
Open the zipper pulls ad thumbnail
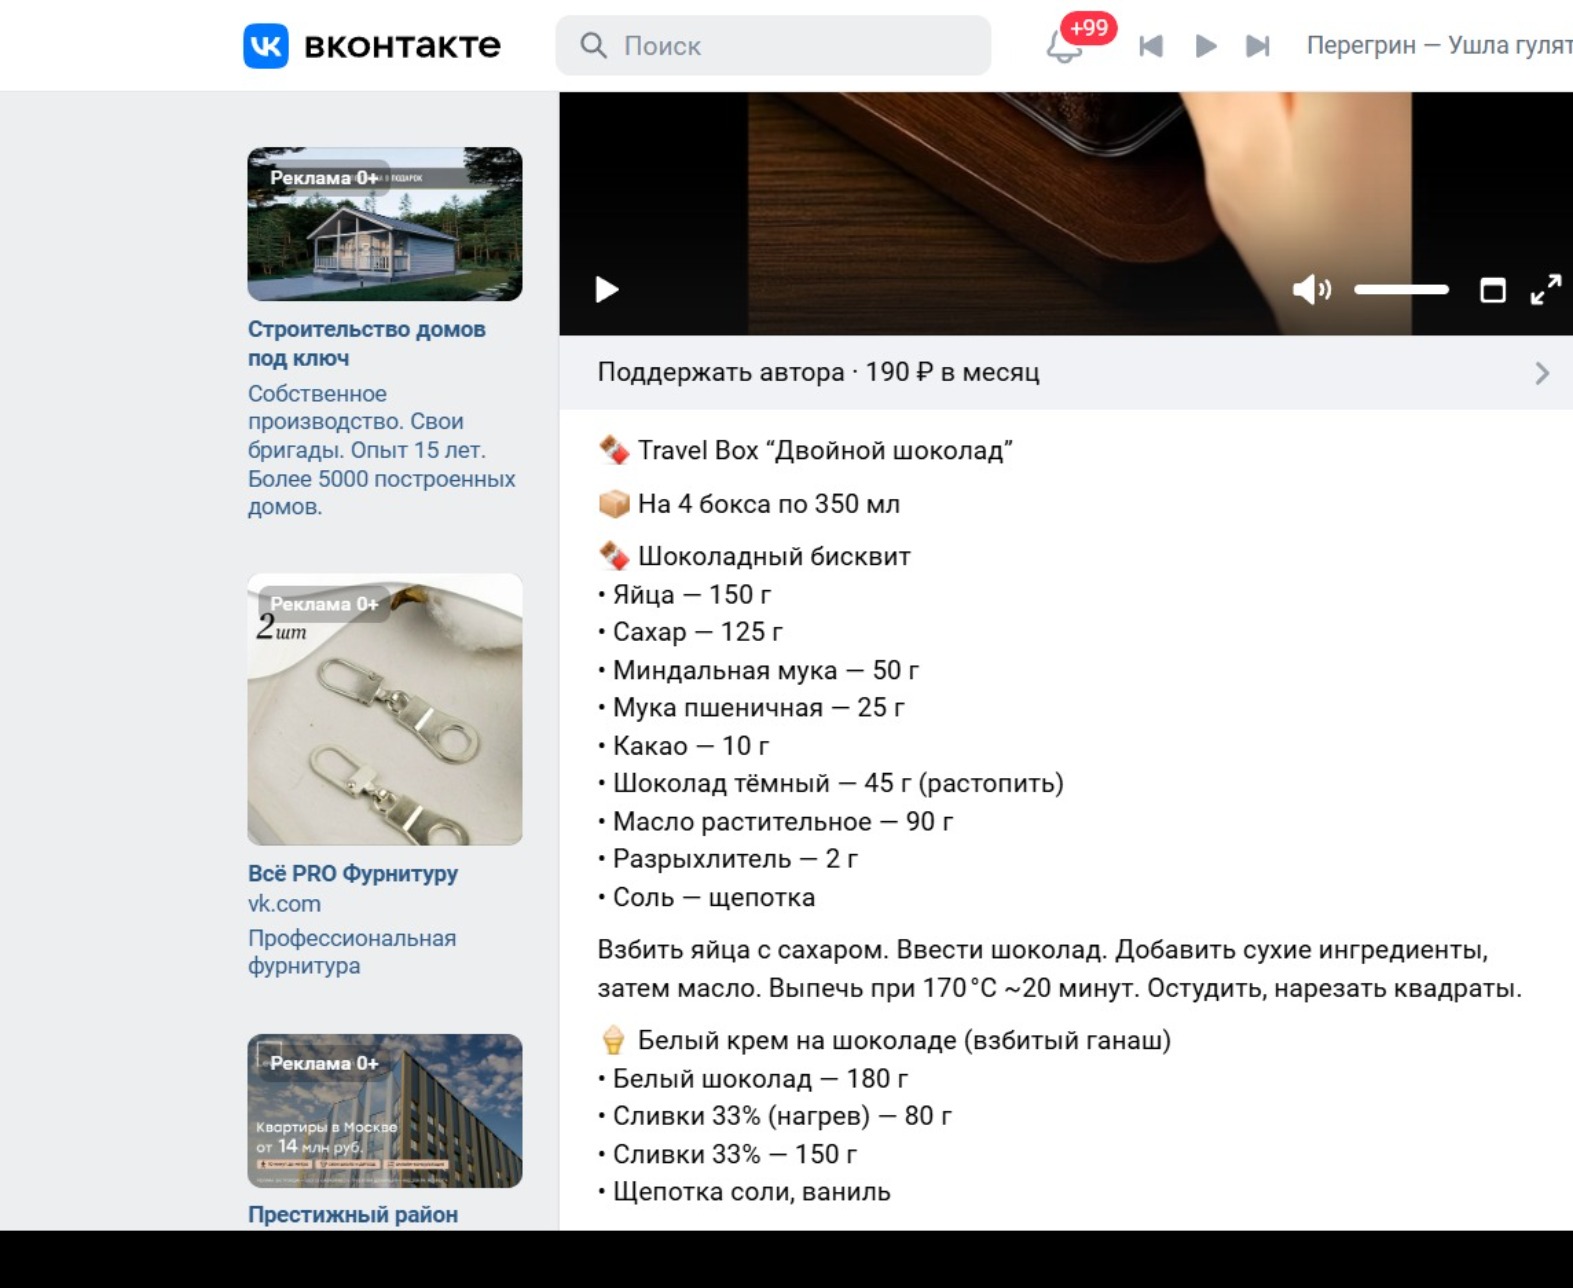(385, 710)
